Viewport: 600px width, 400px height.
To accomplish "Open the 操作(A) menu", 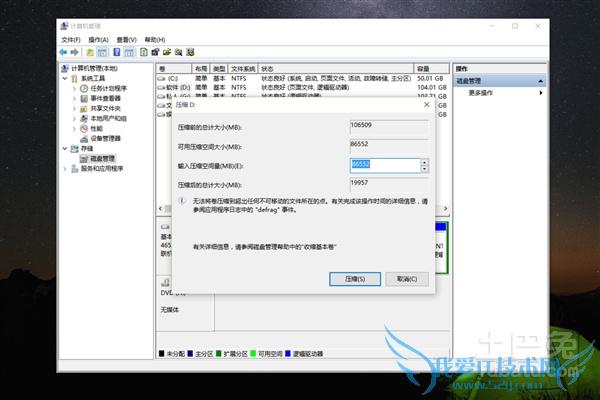I will (x=98, y=40).
